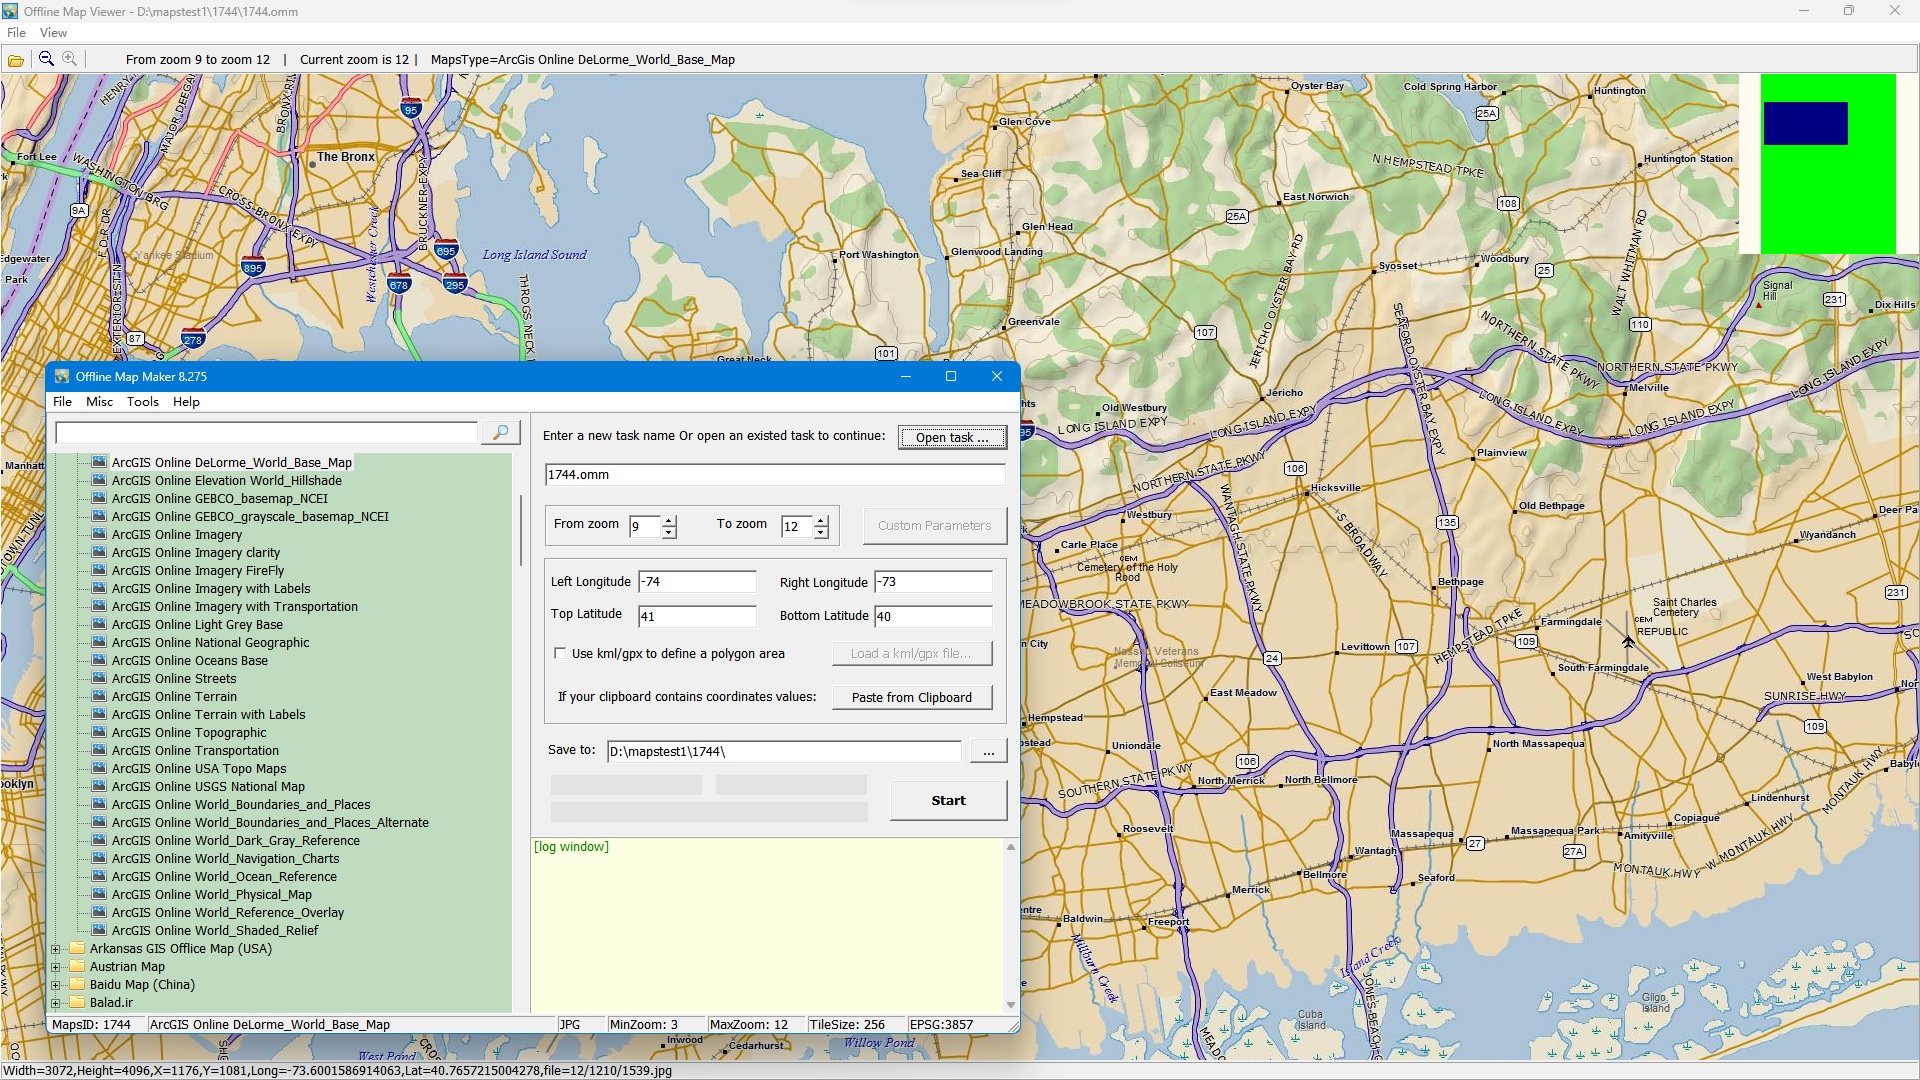
Task: Decrease the From zoom value
Action: [x=669, y=532]
